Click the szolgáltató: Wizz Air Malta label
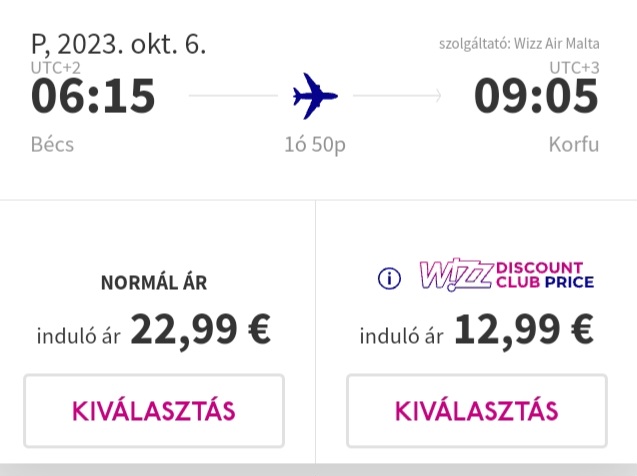 tap(519, 44)
